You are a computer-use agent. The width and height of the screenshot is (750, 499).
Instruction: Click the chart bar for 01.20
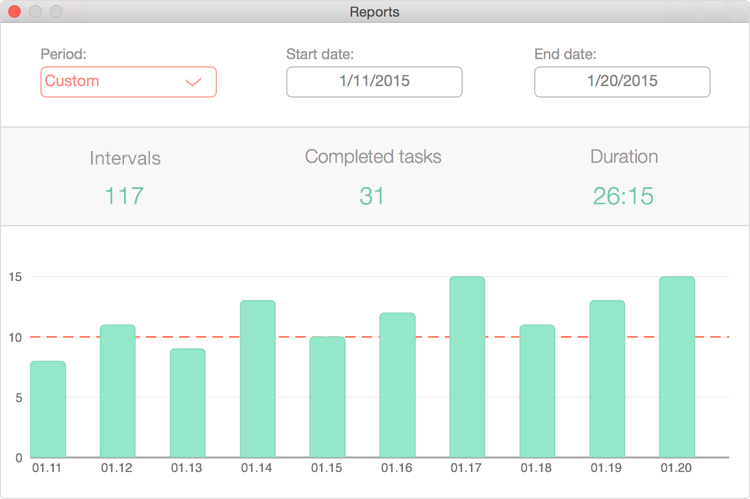pos(677,368)
